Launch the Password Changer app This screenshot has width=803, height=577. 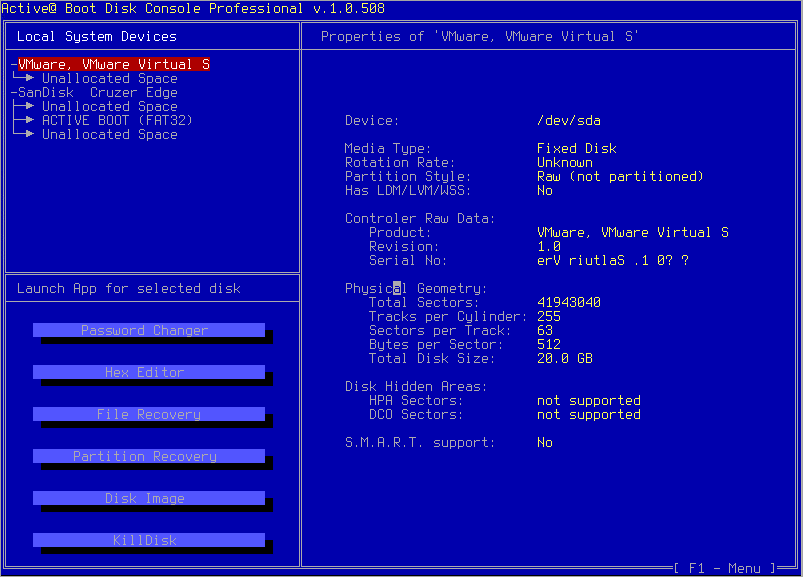[x=149, y=330]
